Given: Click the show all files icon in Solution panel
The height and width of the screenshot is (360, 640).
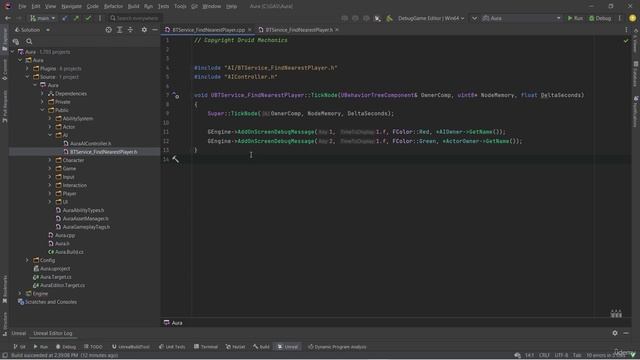Looking at the screenshot, I should click(x=16, y=41).
